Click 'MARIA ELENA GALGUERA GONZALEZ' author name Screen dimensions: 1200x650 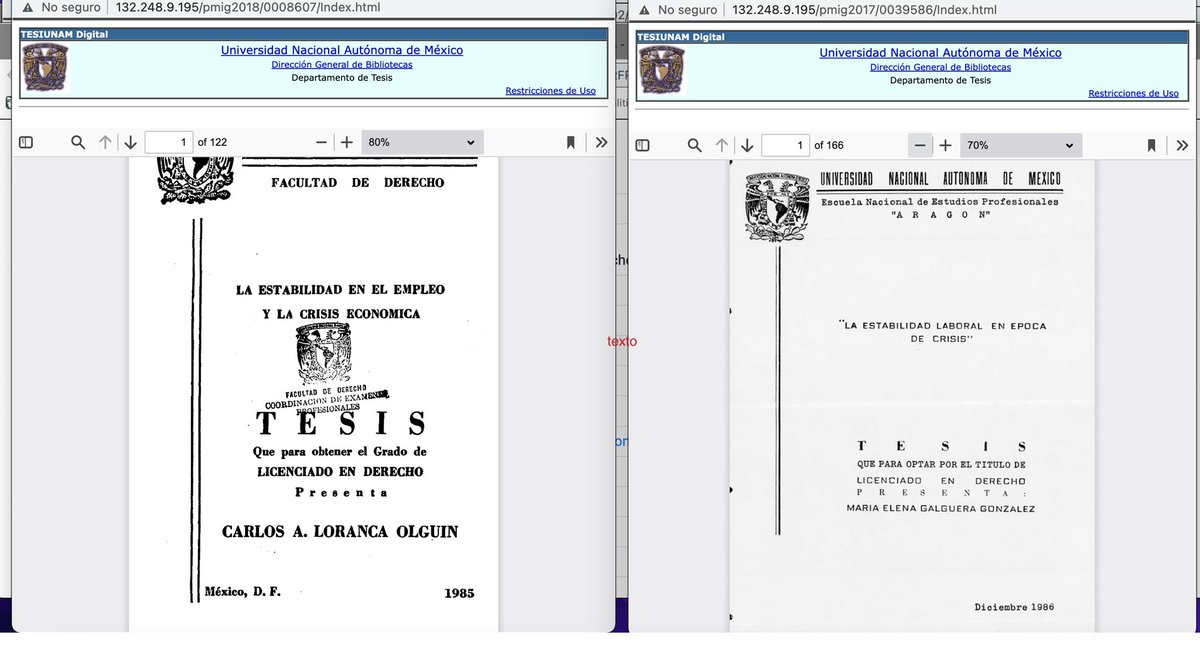940,509
